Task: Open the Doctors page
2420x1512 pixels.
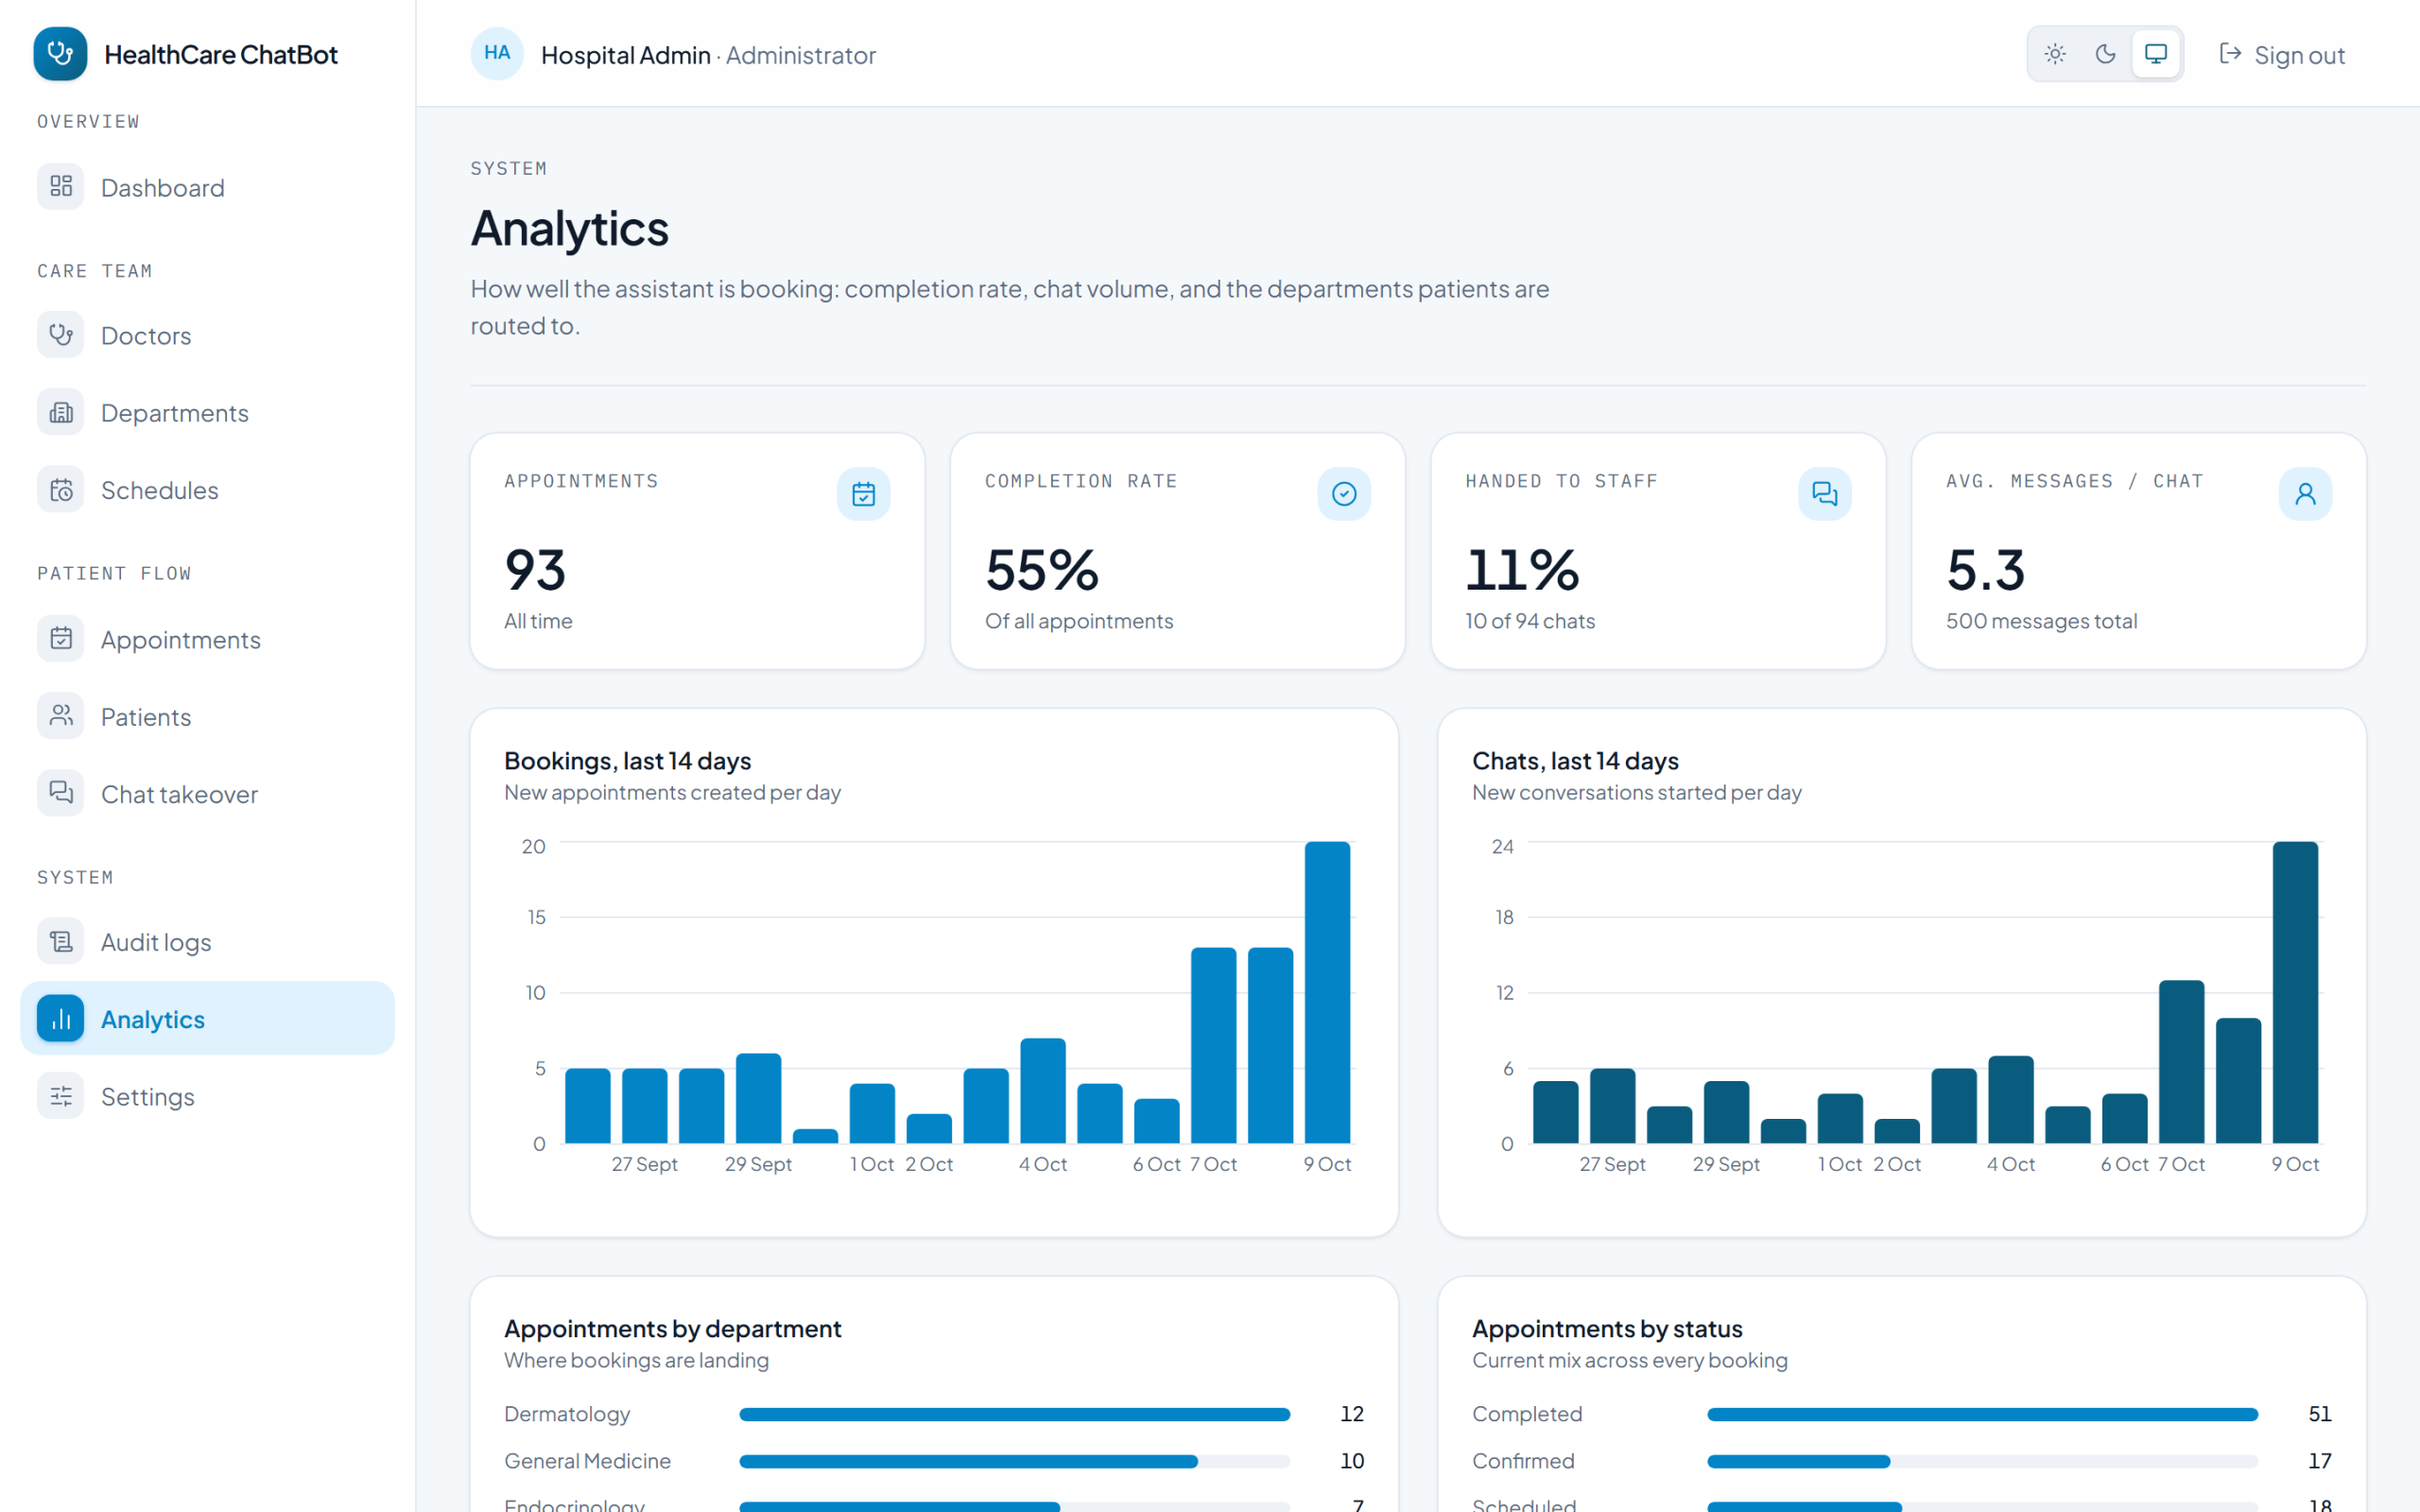Action: 207,335
